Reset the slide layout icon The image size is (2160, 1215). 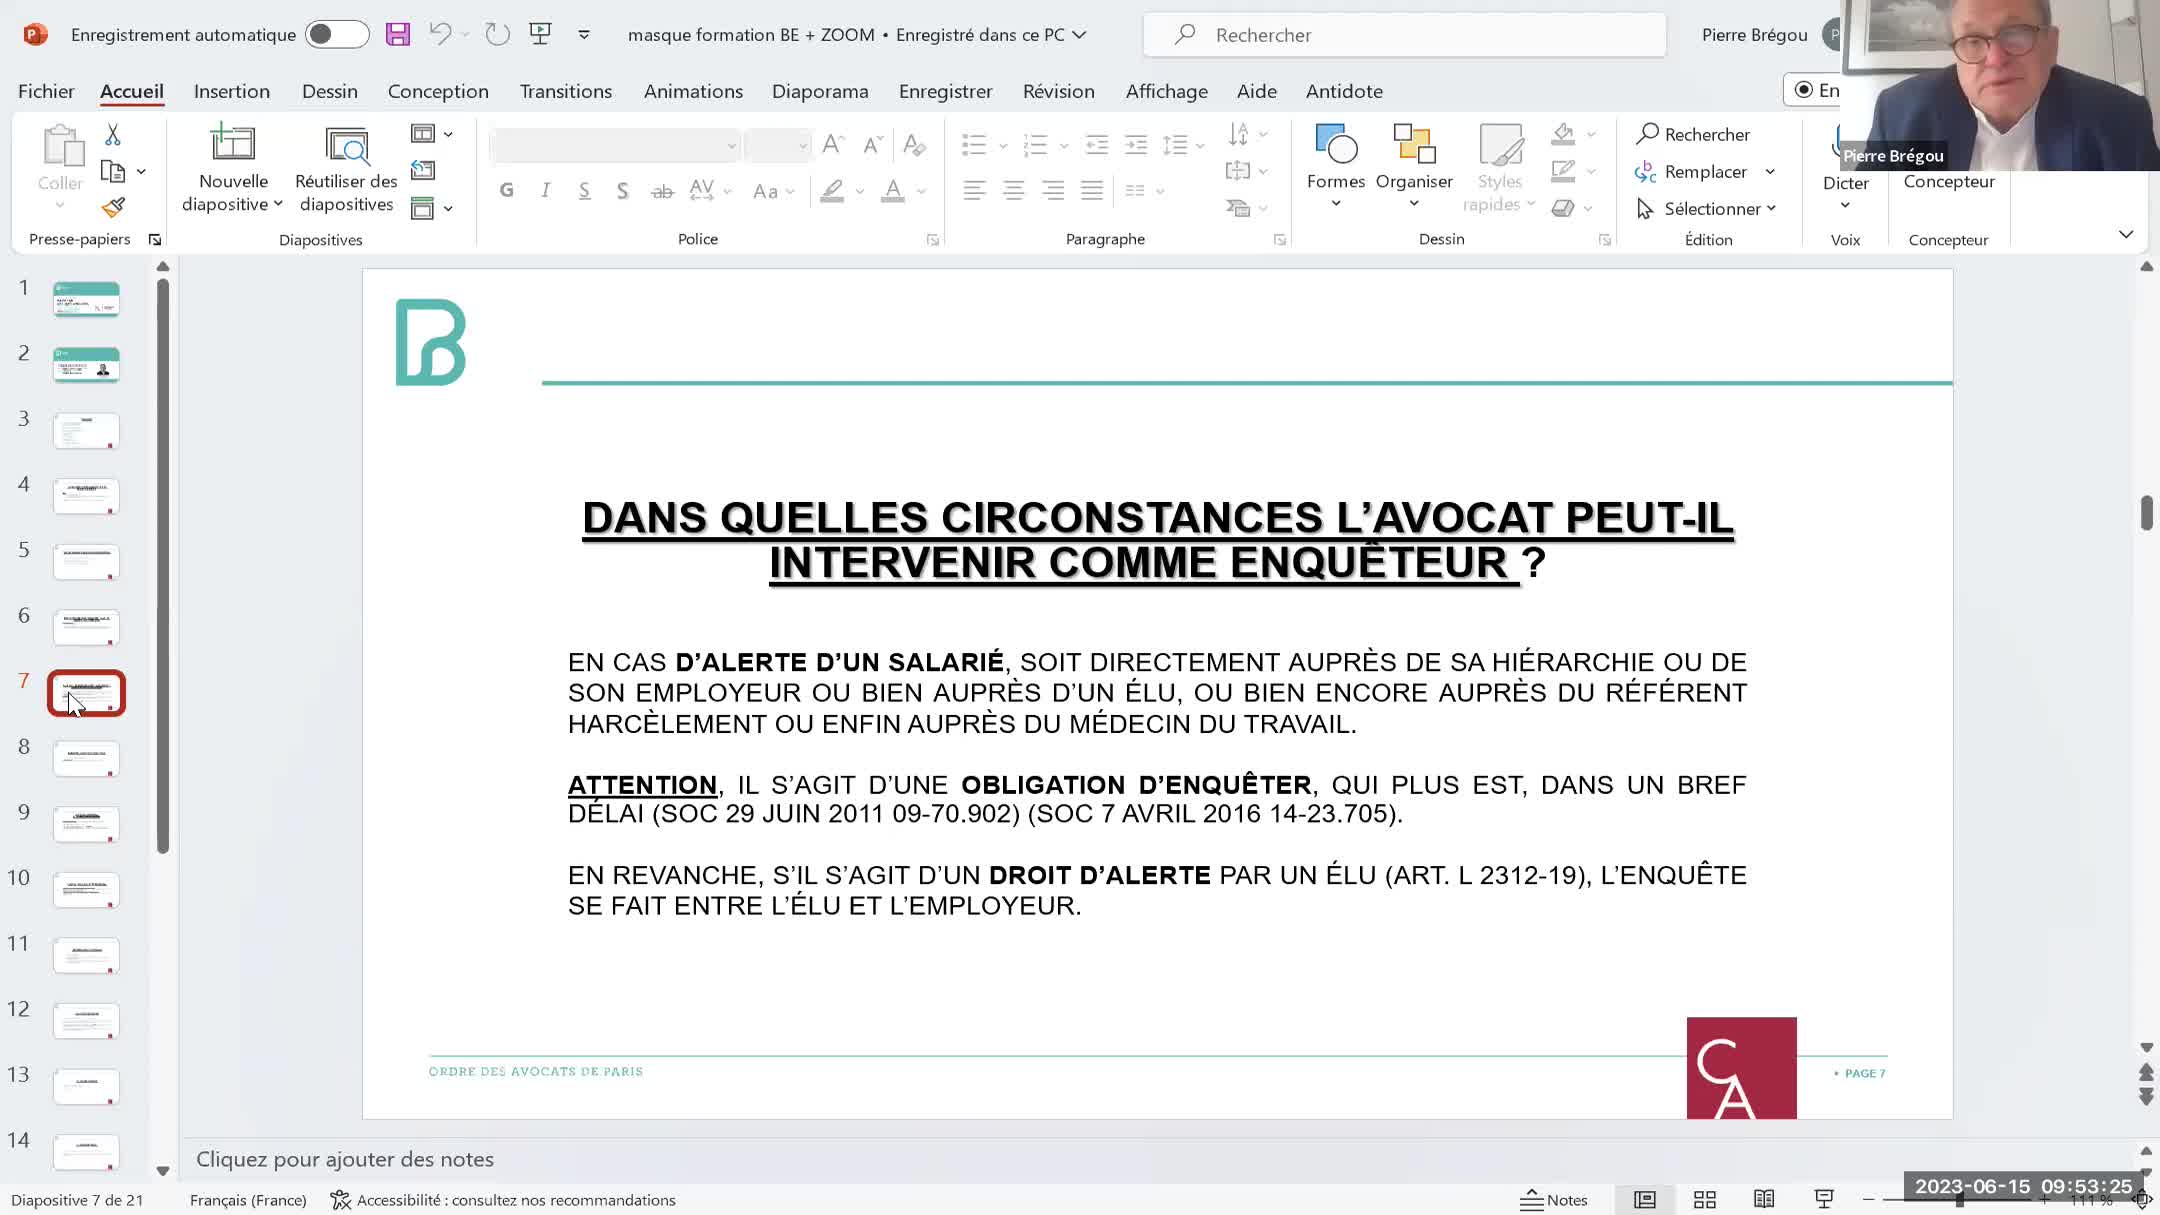point(423,170)
